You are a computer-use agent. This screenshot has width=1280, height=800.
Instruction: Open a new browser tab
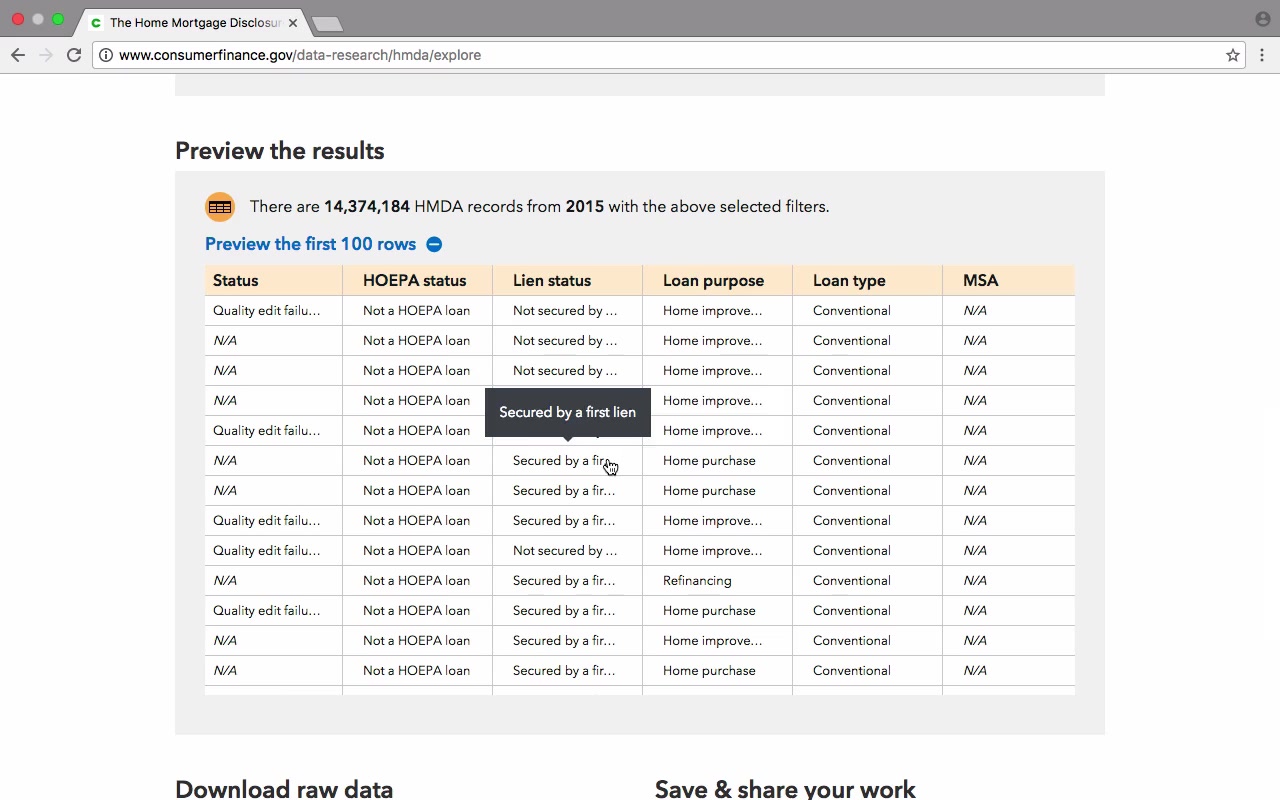tap(327, 23)
